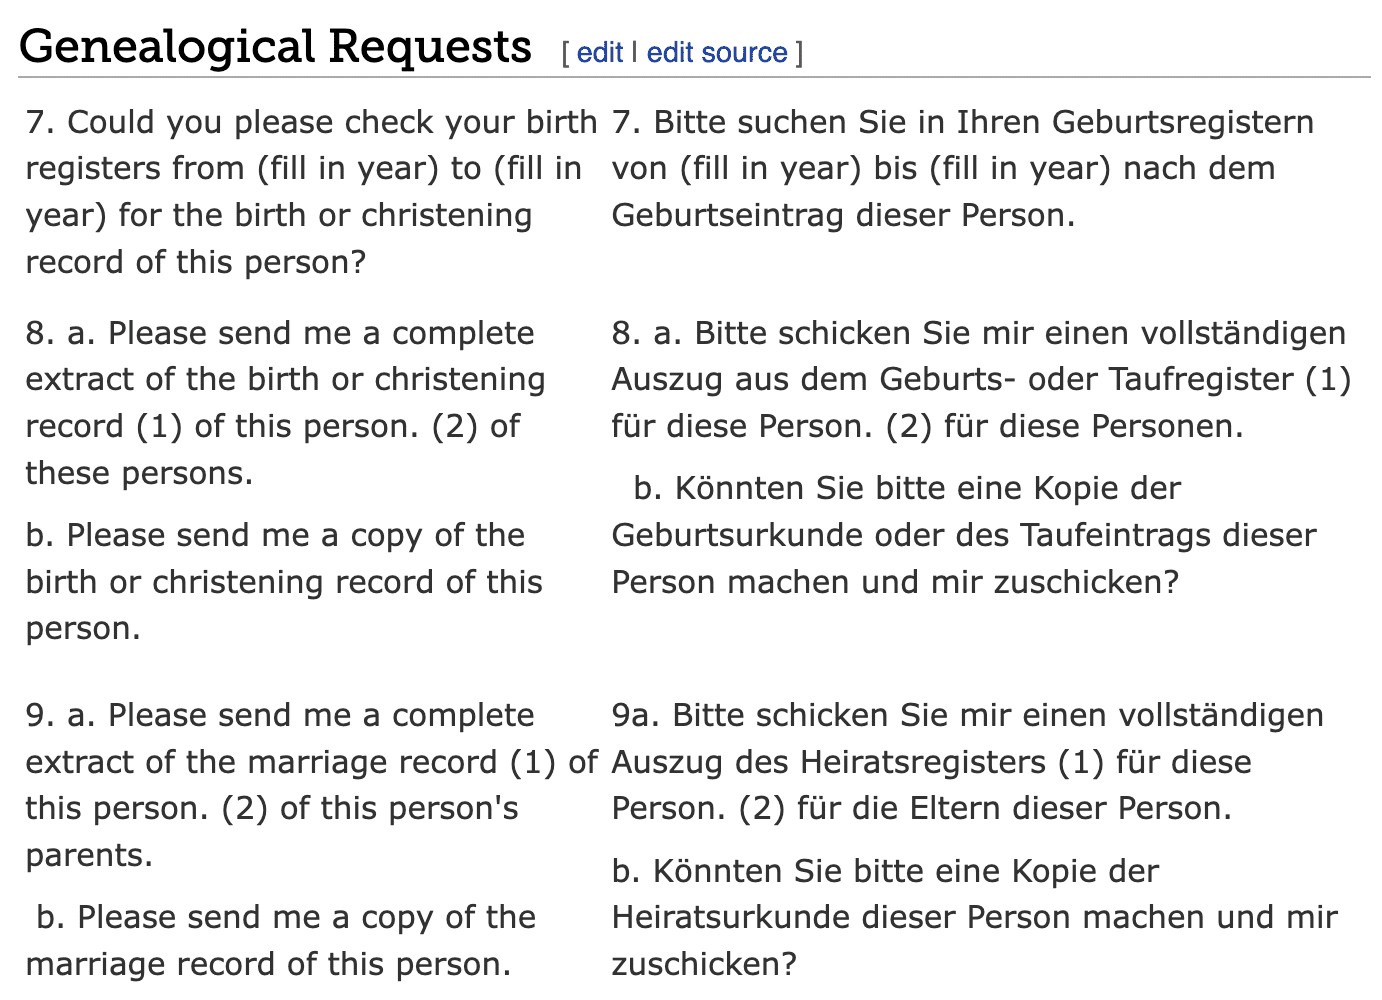1382x1000 pixels.
Task: Select English 9b copy of marriage record text
Action: point(281,941)
